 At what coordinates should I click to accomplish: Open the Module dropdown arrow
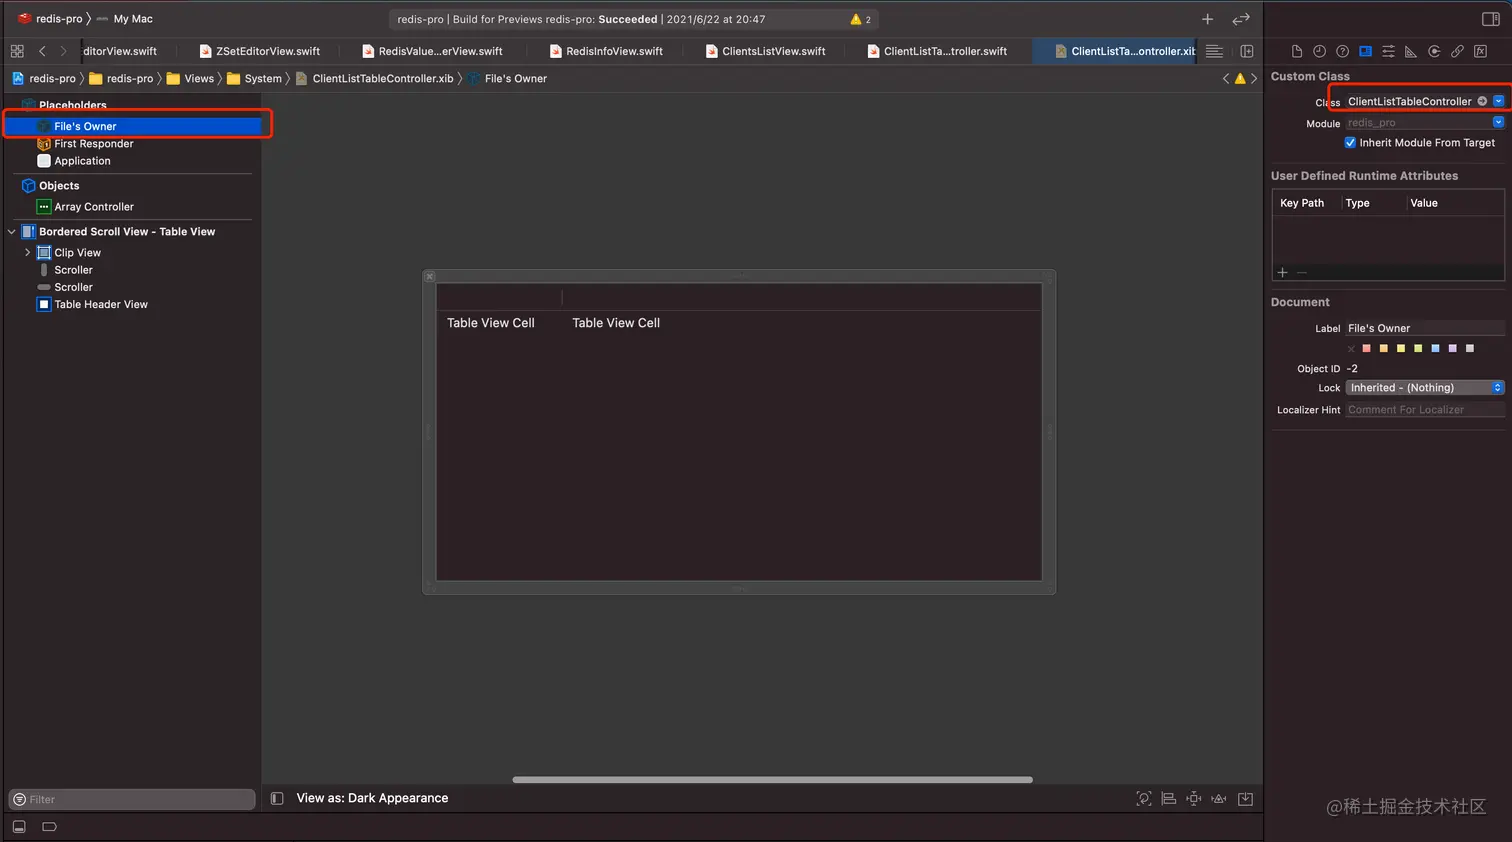click(1498, 123)
